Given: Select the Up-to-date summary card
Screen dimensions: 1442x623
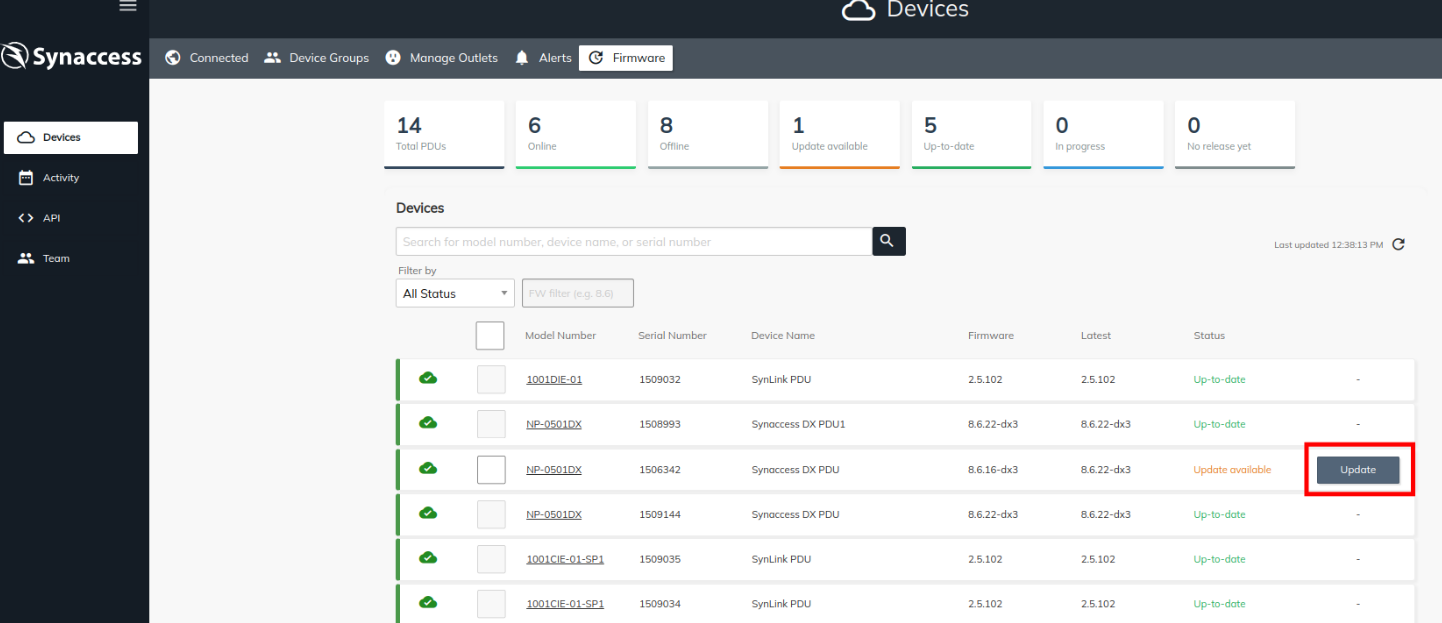Looking at the screenshot, I should [x=972, y=134].
